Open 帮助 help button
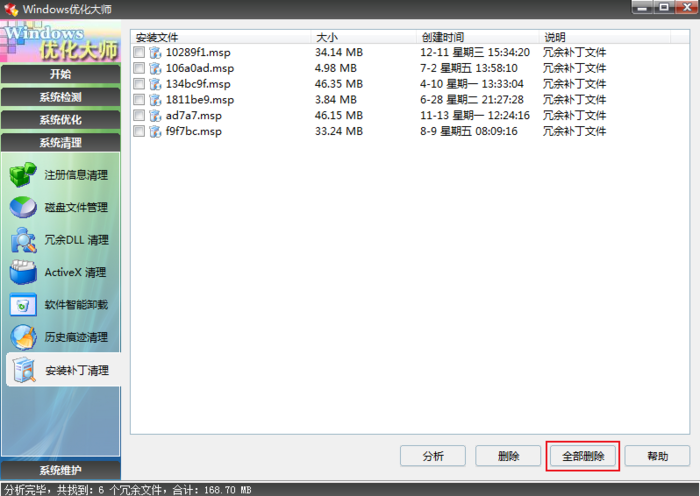This screenshot has width=700, height=496. coord(657,456)
